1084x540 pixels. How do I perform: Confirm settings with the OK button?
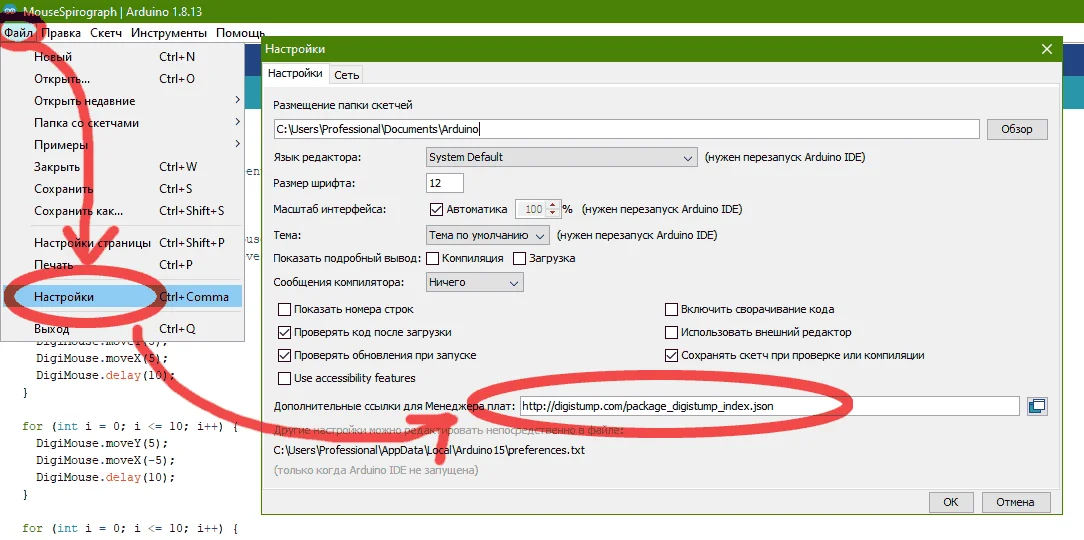[951, 502]
